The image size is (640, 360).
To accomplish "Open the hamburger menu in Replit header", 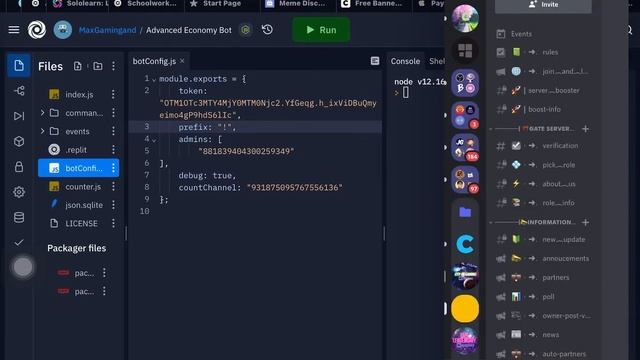I will point(14,30).
